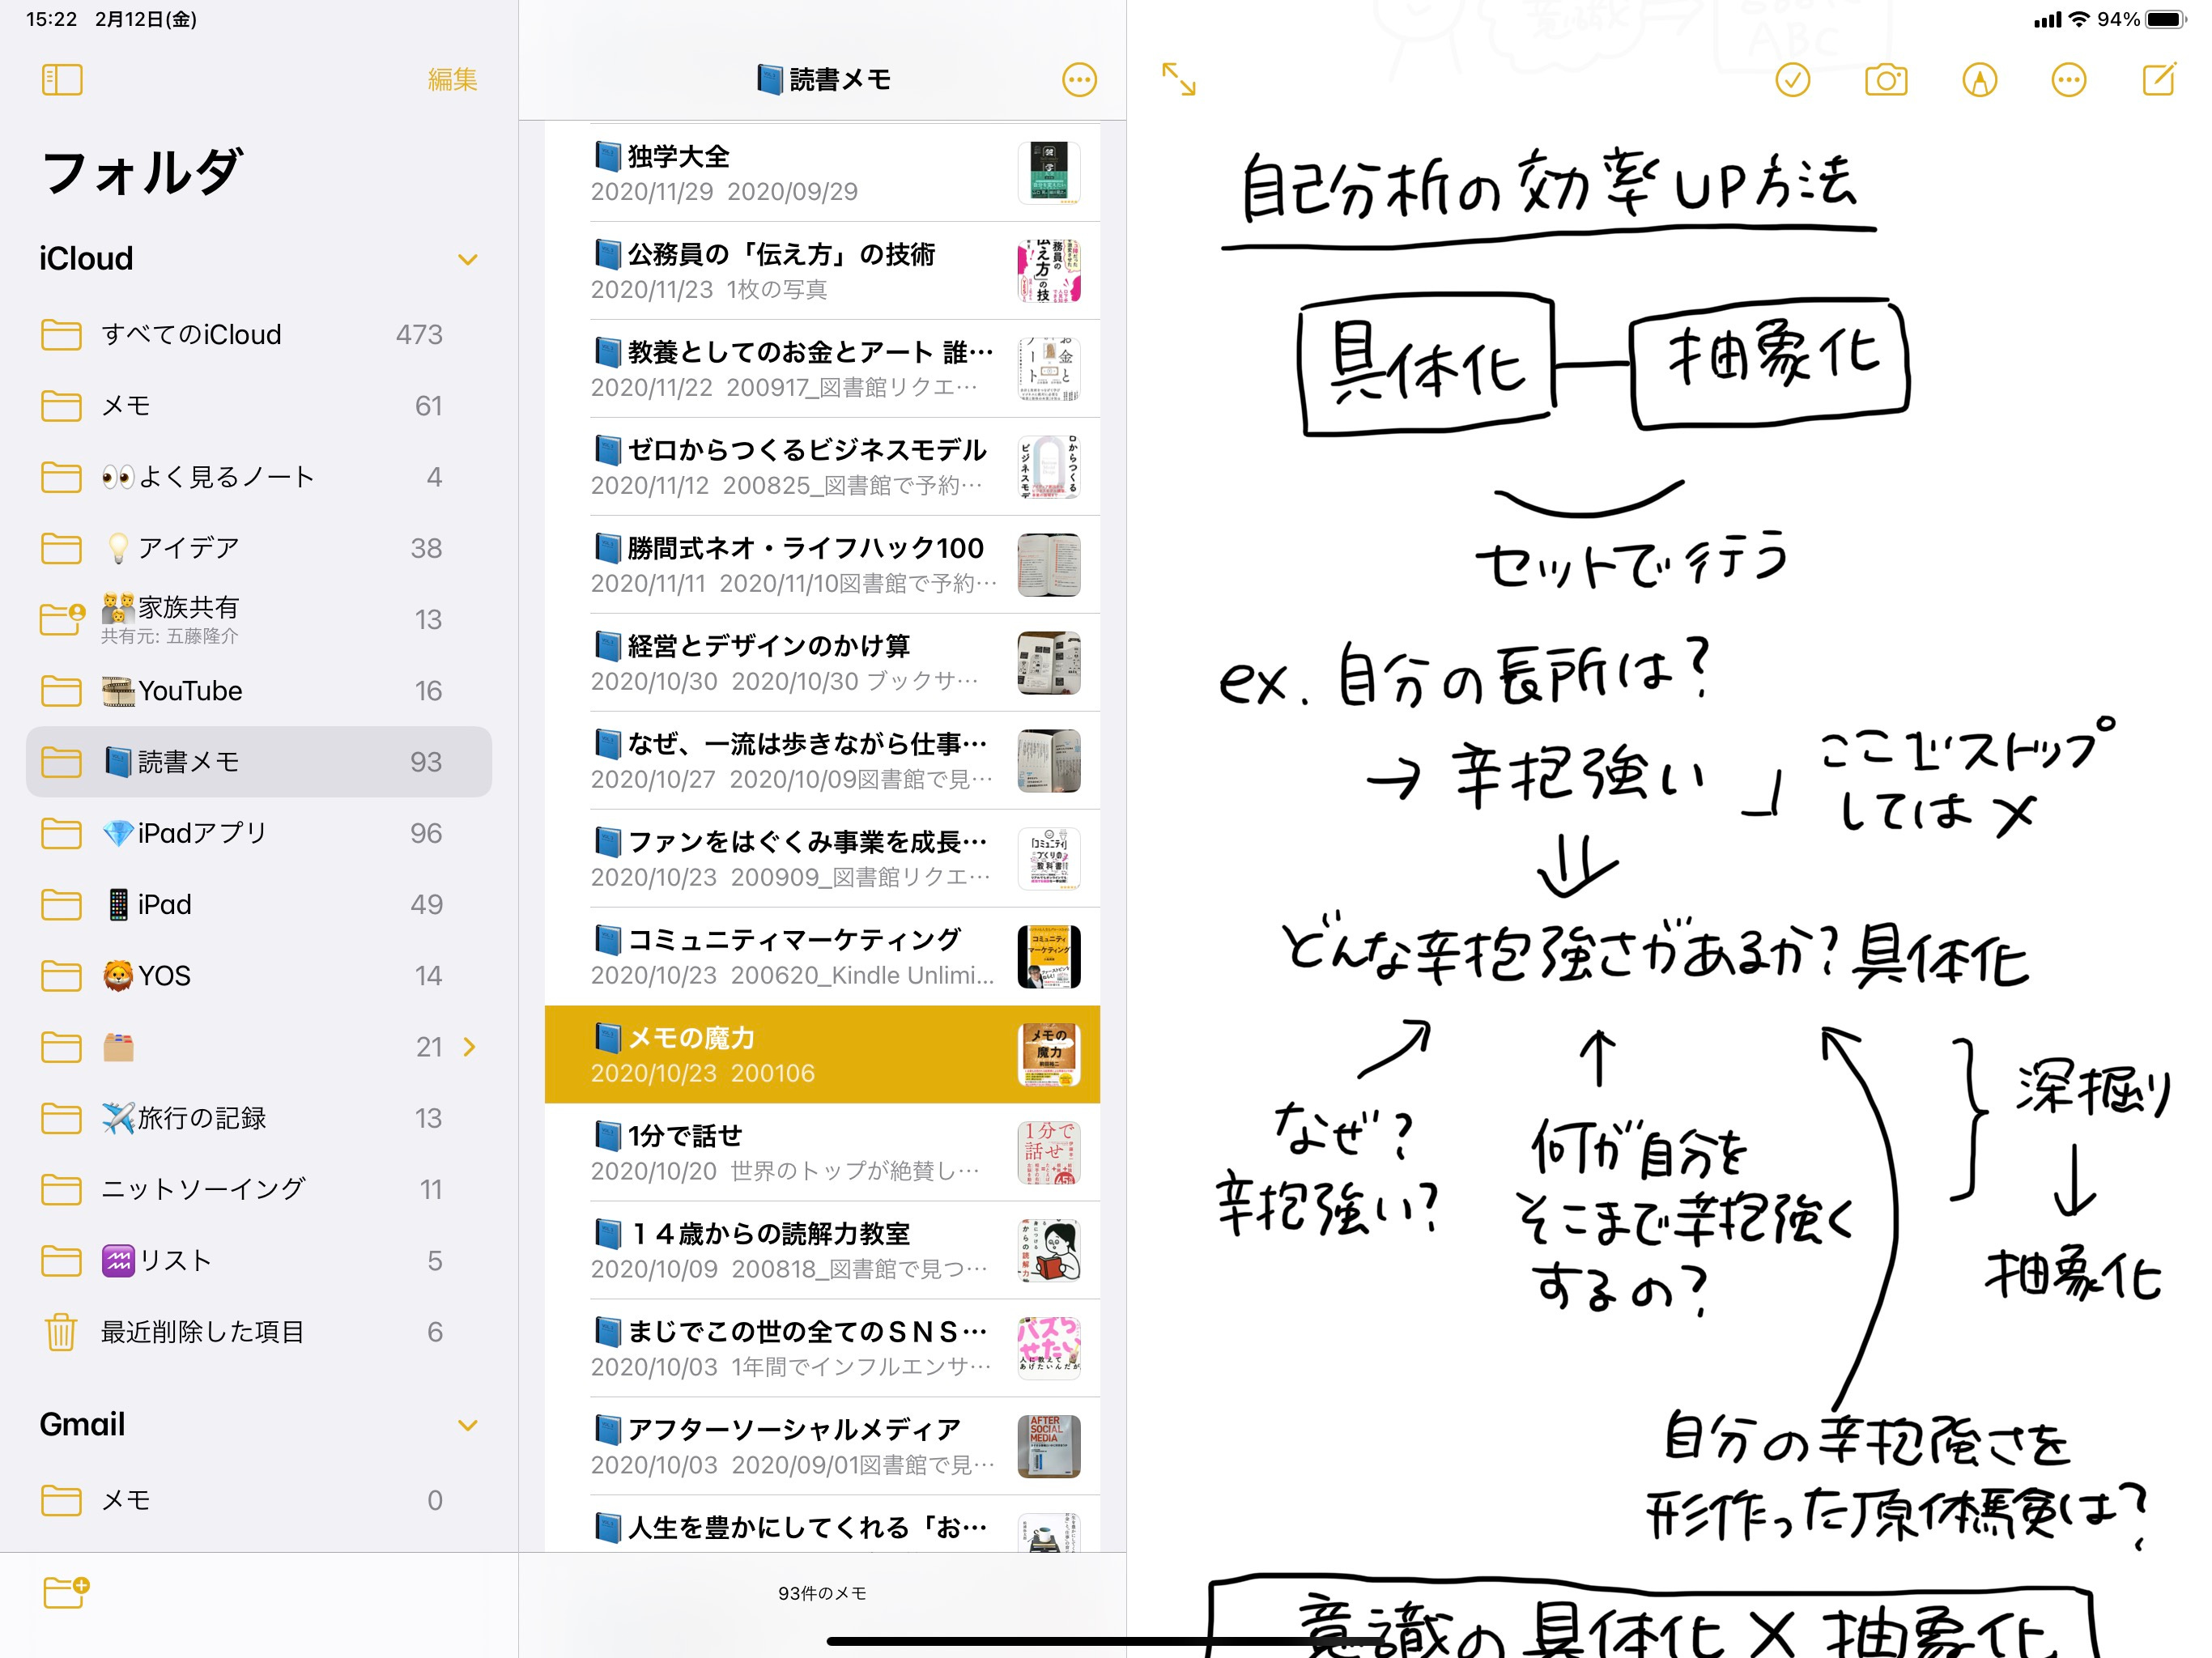Select the よく見るノート folder

tap(259, 477)
